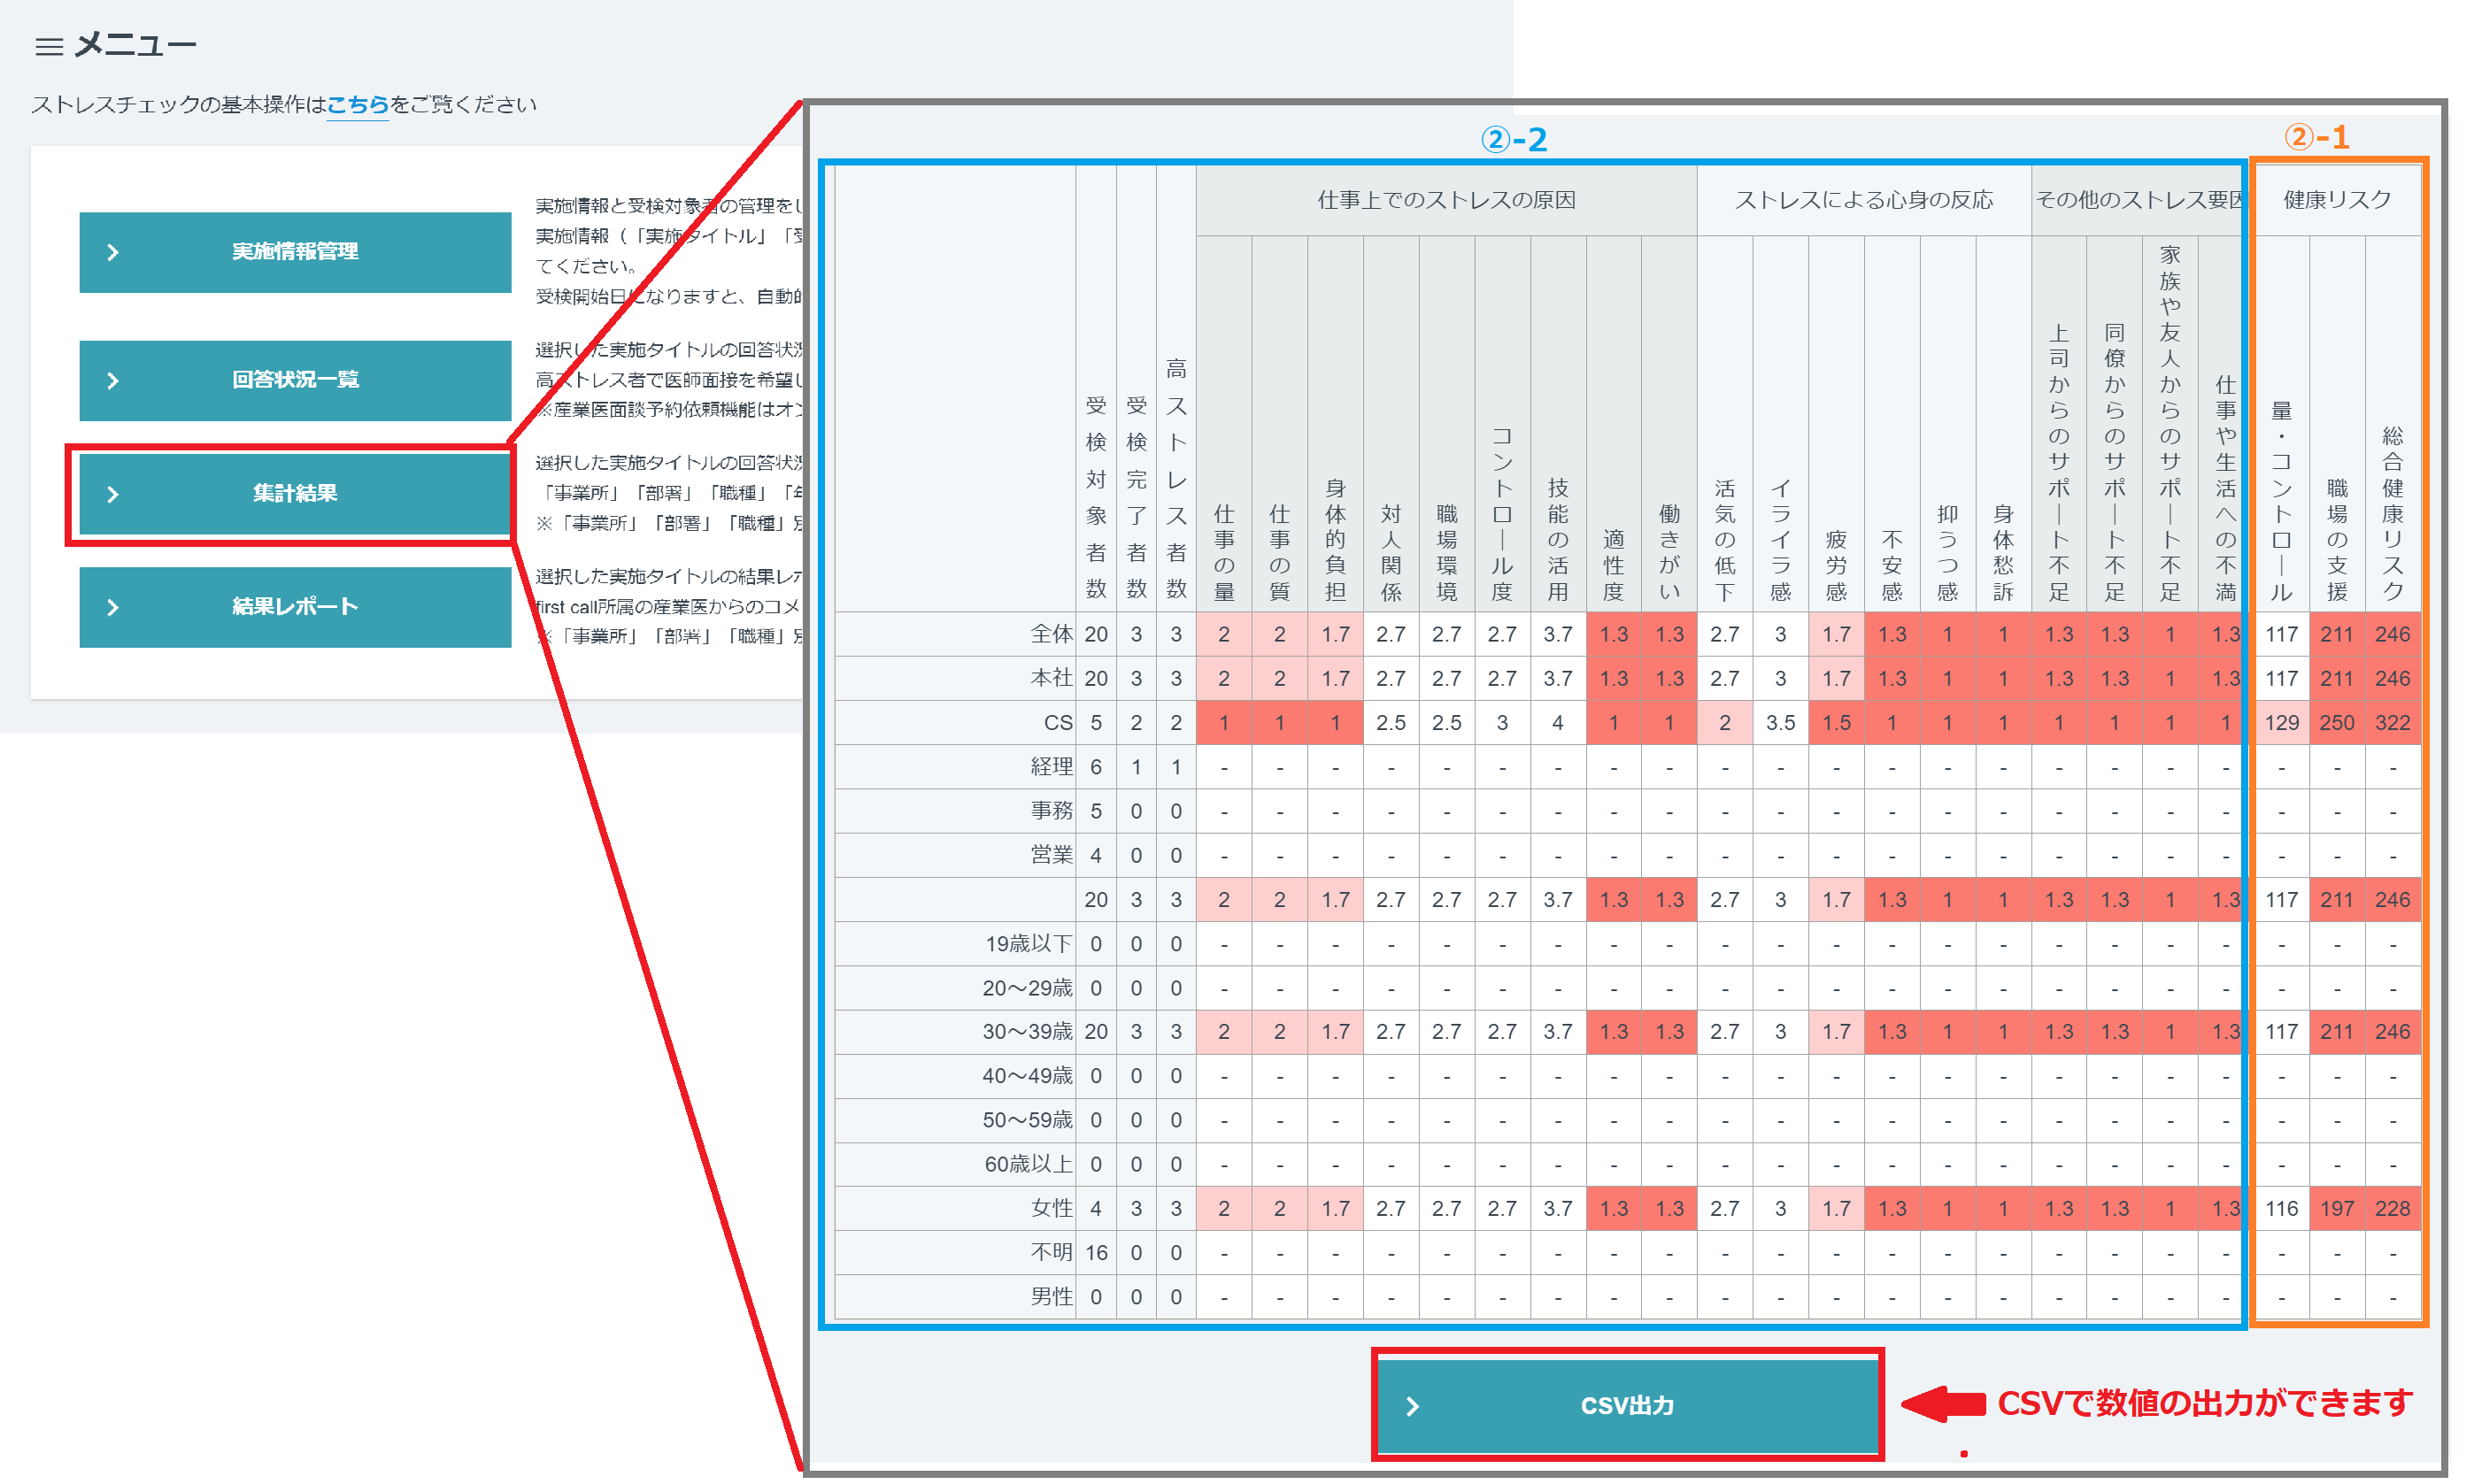
Task: Click 322 total health risk cell
Action: tap(2392, 723)
